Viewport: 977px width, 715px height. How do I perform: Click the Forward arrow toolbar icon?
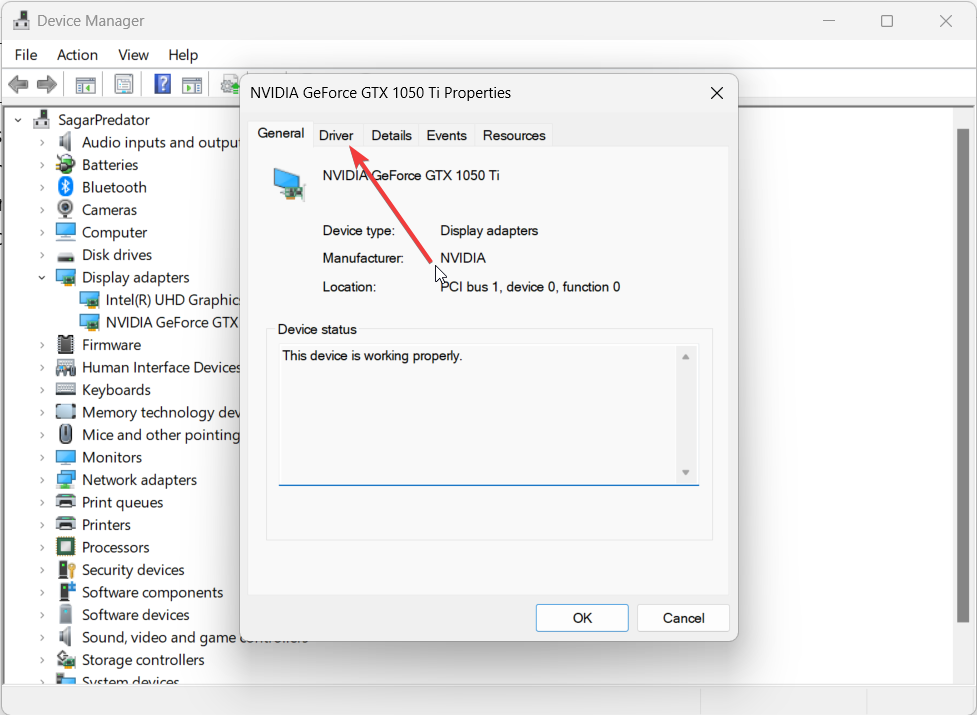(47, 84)
